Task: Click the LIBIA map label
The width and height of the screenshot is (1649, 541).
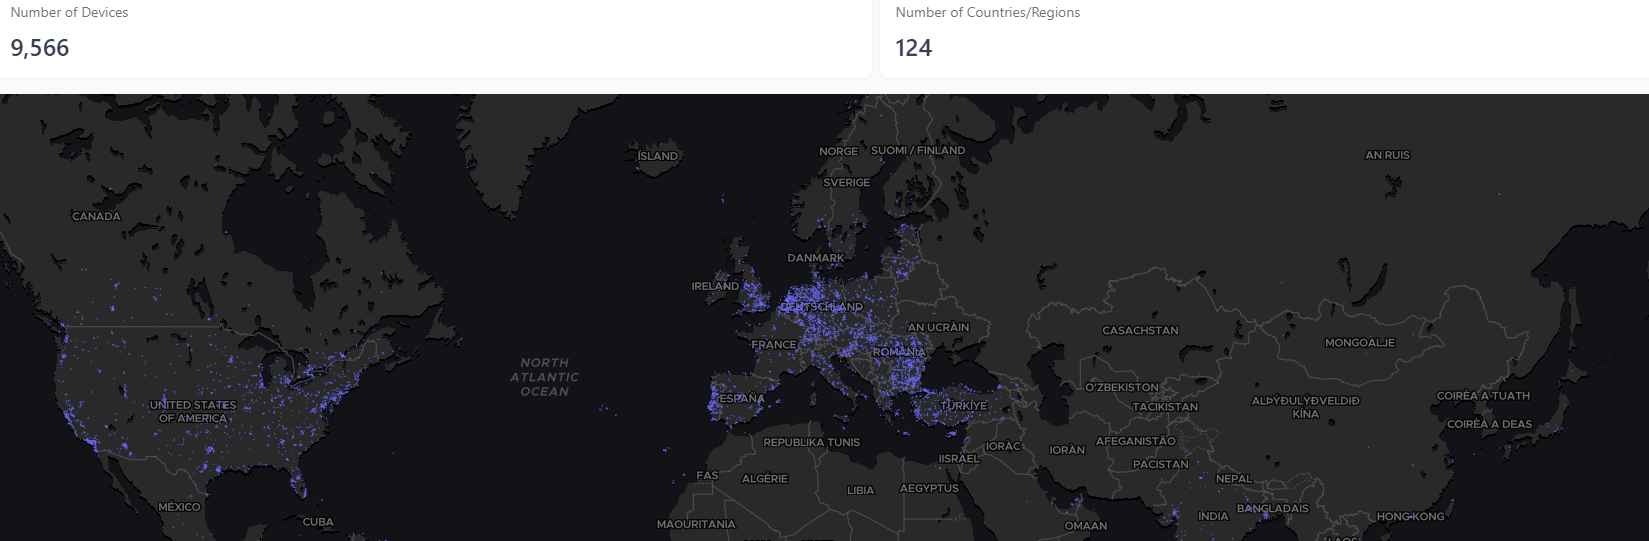Action: (860, 491)
